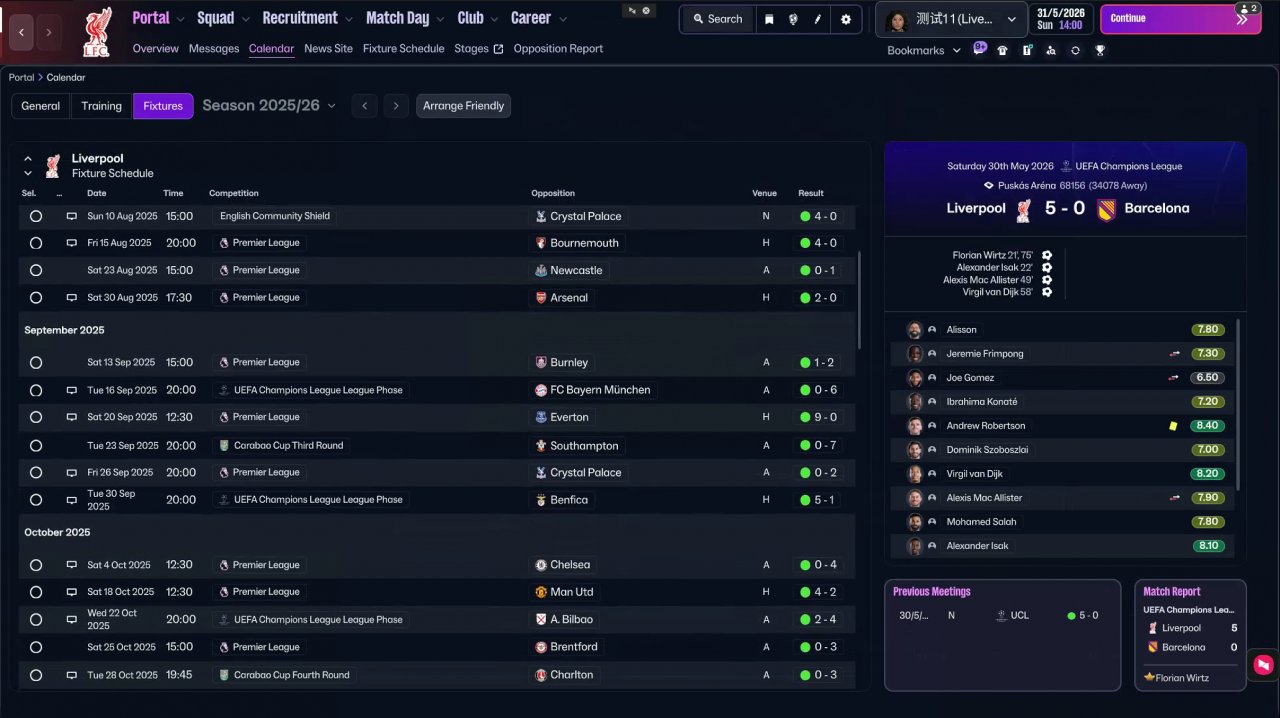
Task: Expand the Bookmarks dropdown
Action: point(924,50)
